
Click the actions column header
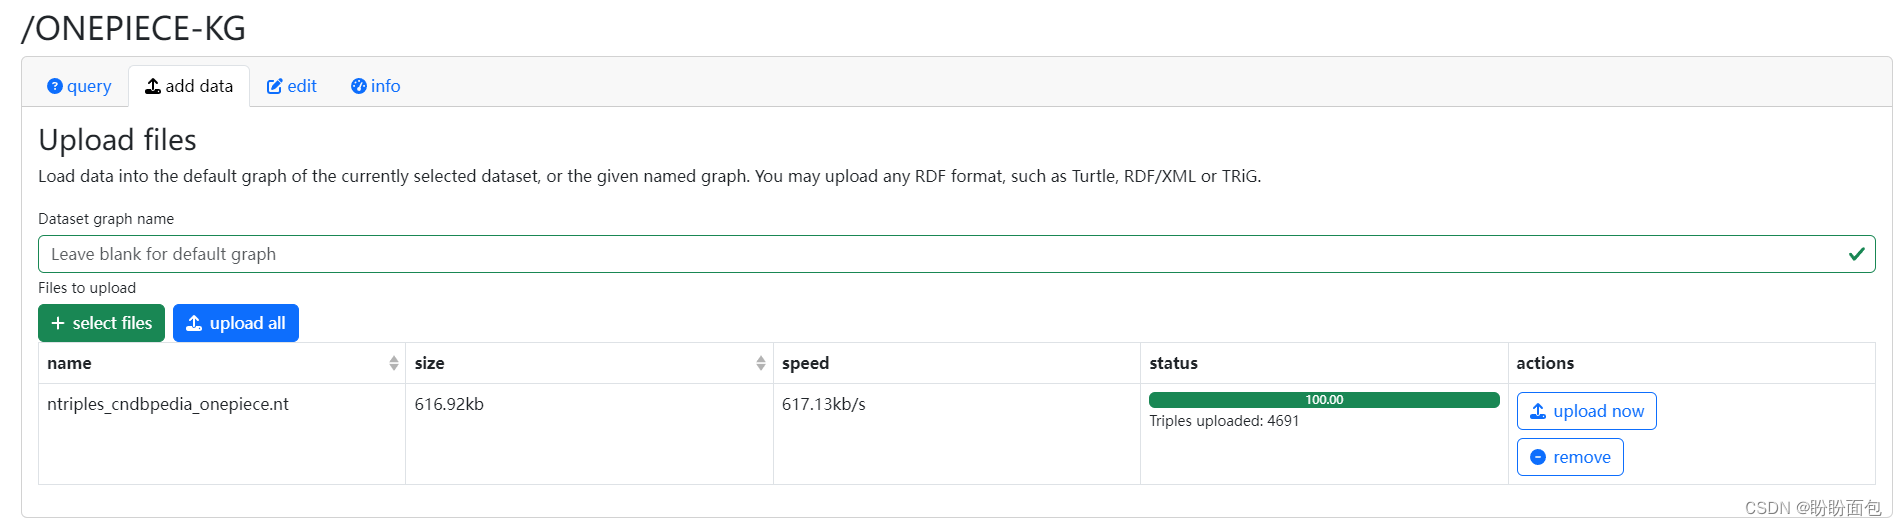(x=1544, y=364)
